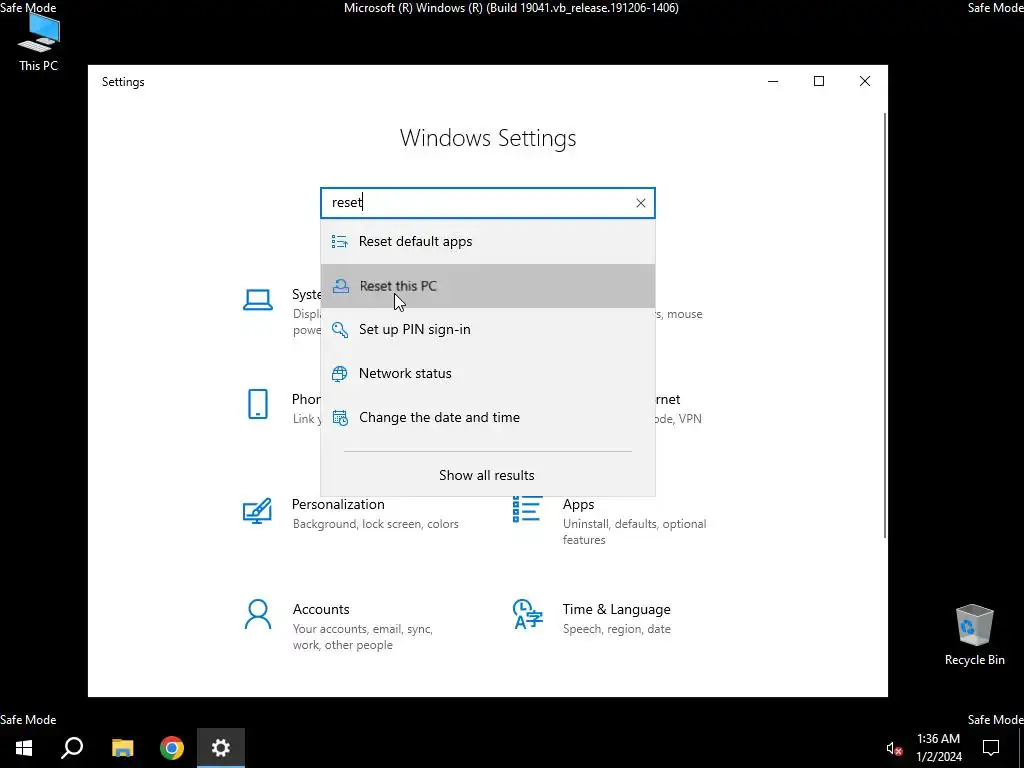Screen dimensions: 1024x768
Task: Open the System settings laptop icon
Action: point(258,300)
